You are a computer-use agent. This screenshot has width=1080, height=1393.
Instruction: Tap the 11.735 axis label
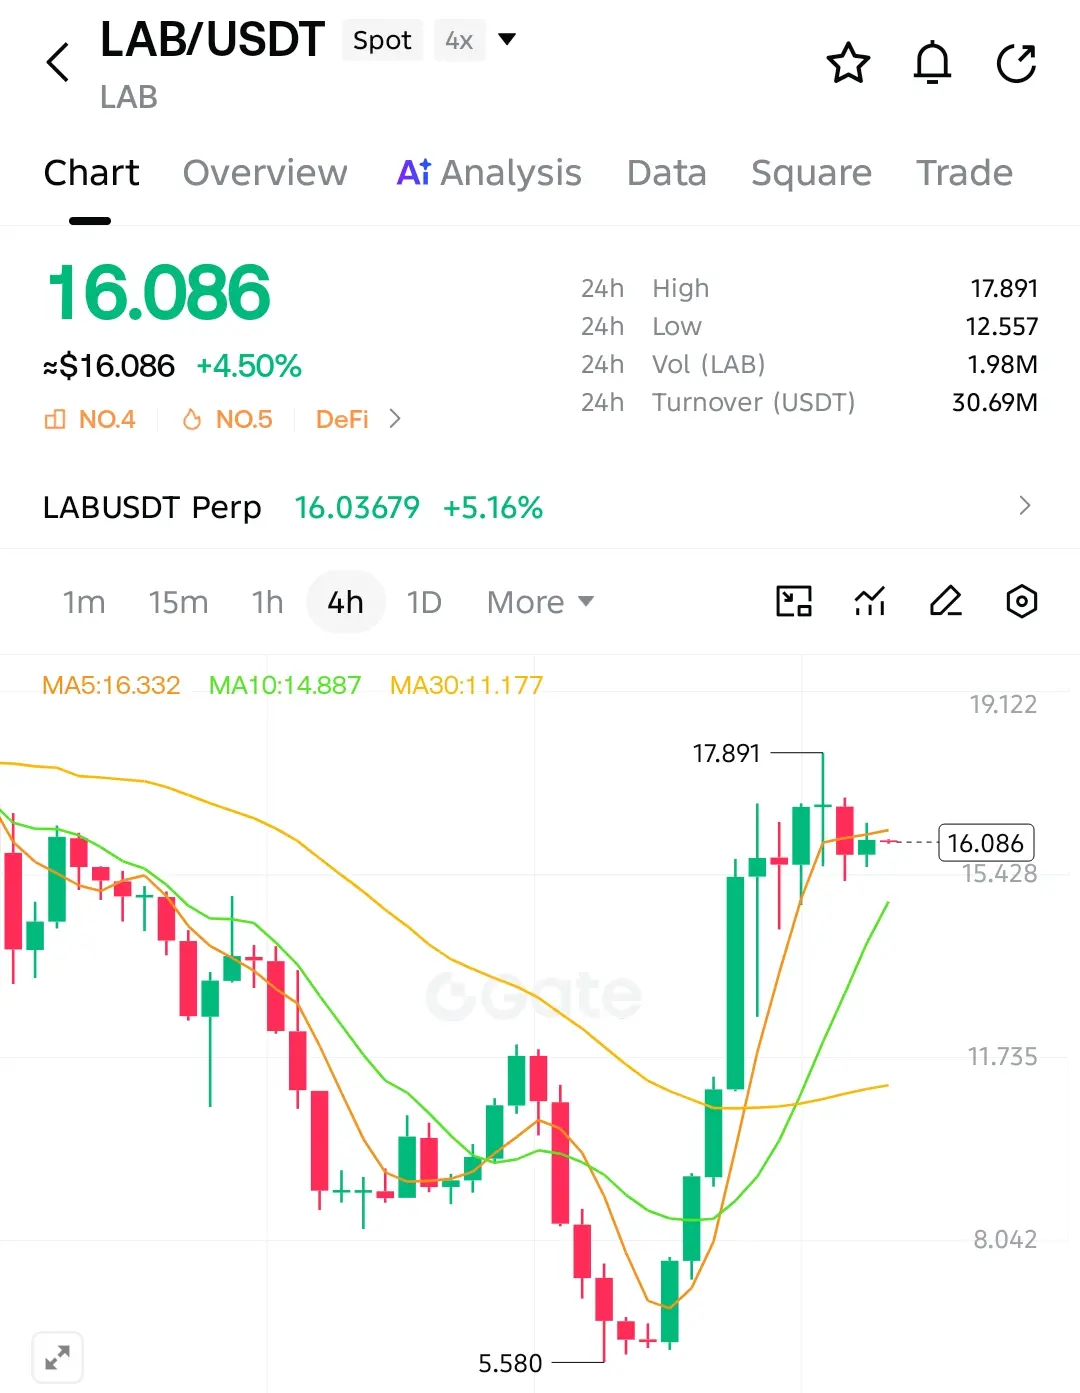coord(1002,1056)
